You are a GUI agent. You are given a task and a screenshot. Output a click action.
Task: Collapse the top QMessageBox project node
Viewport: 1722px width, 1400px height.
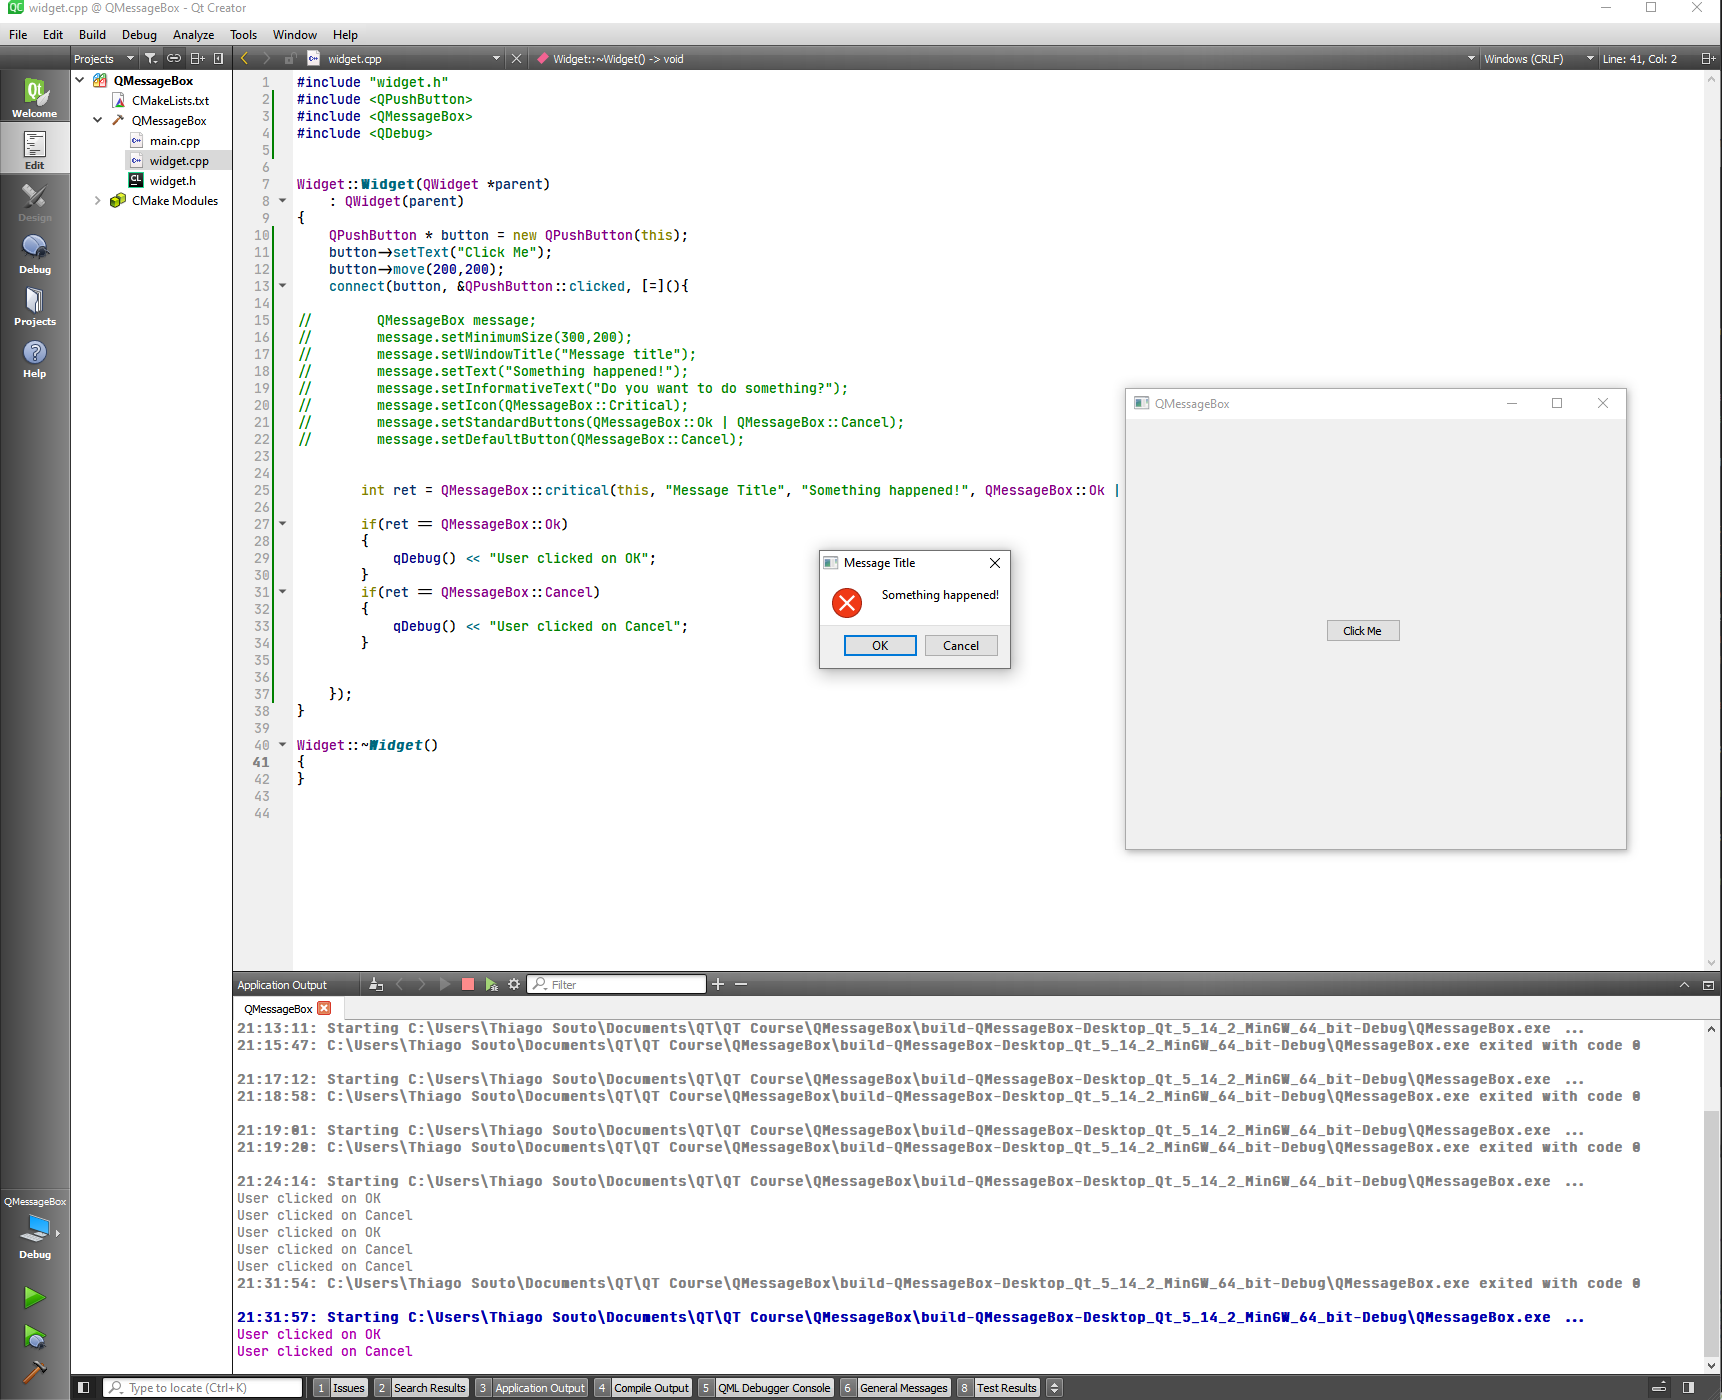coord(80,80)
